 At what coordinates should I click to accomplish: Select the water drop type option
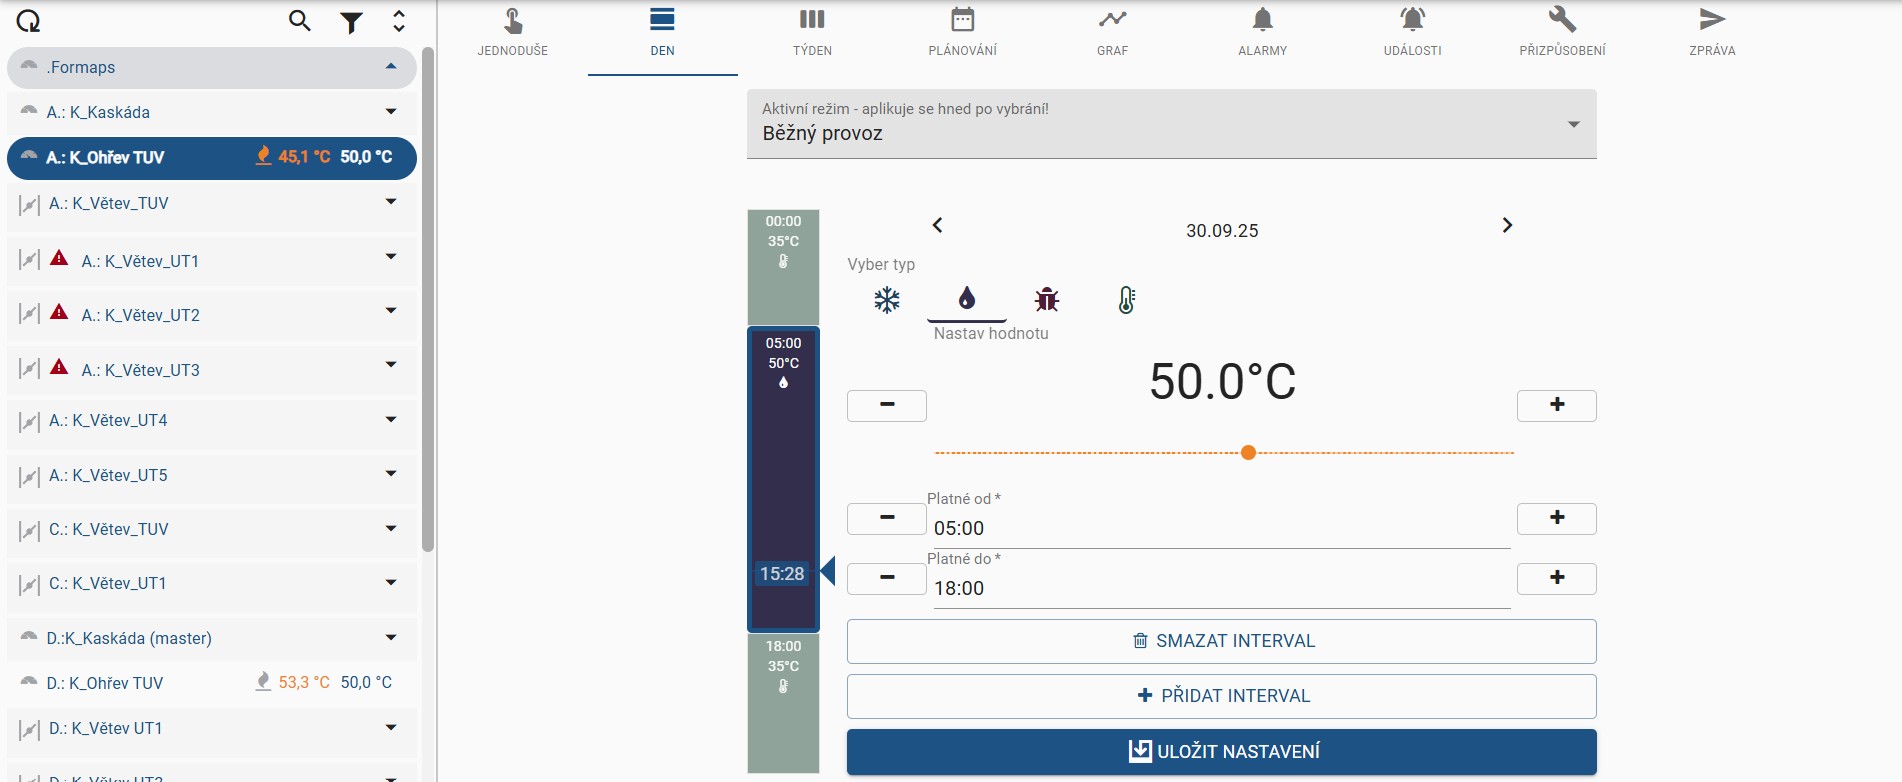(966, 298)
